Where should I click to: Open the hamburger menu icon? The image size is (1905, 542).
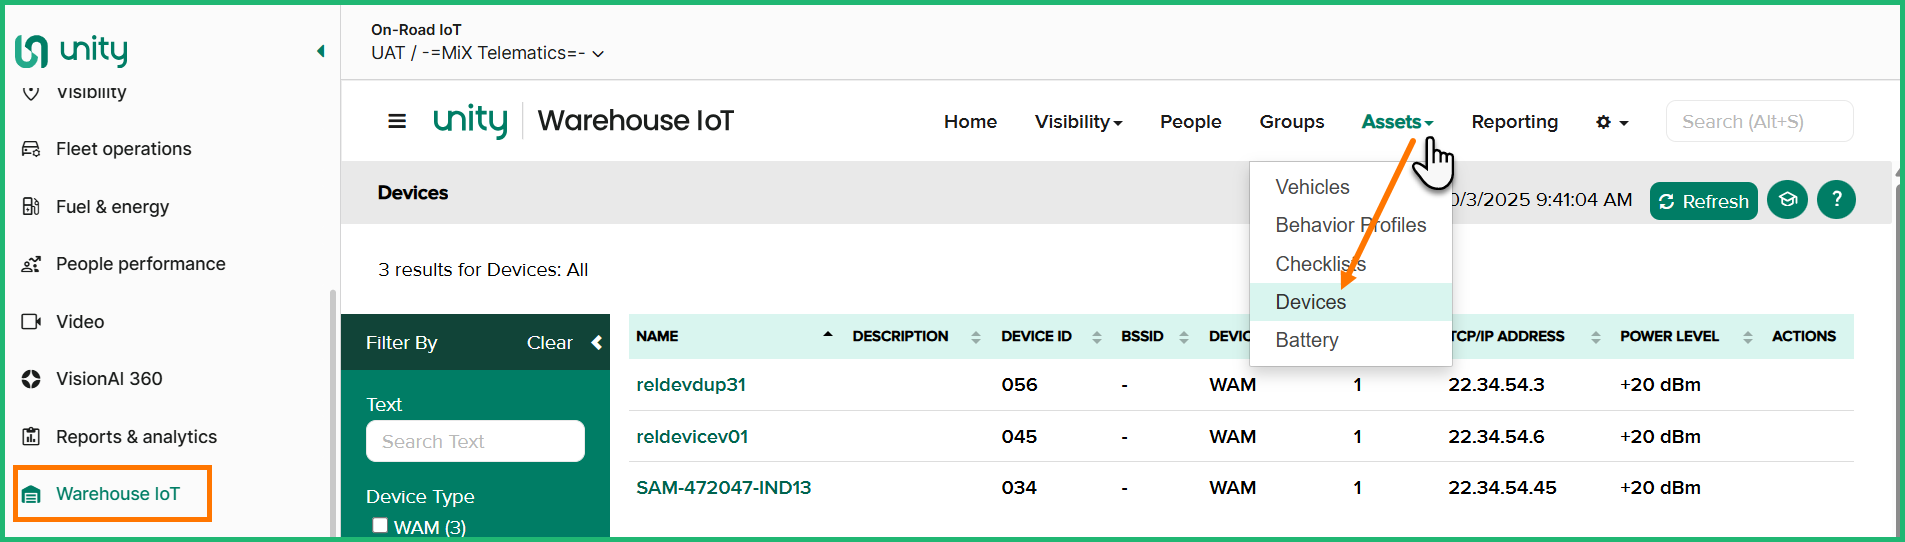click(397, 121)
